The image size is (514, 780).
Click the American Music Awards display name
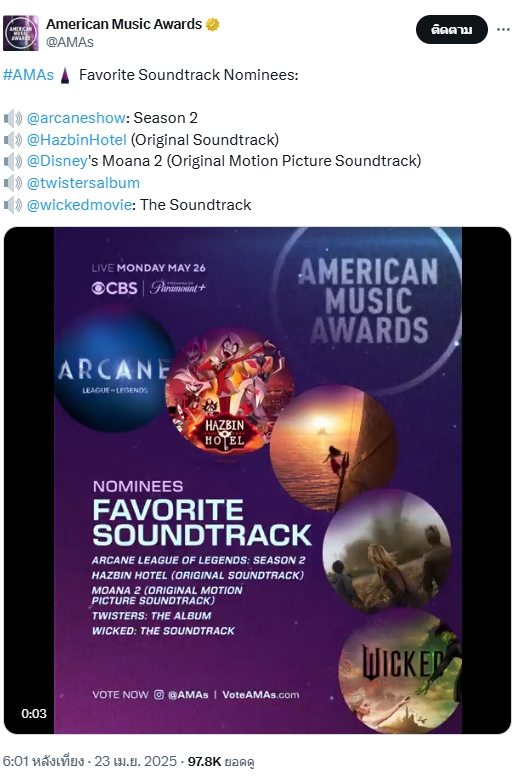click(124, 24)
